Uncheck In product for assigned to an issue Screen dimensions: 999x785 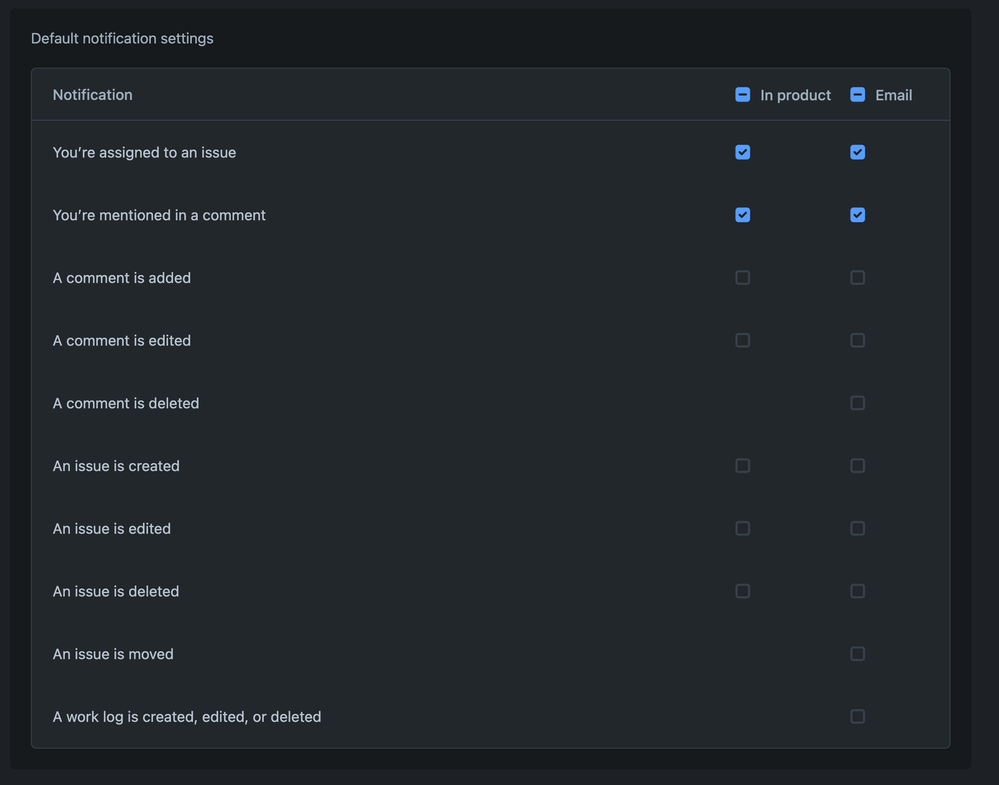click(x=742, y=152)
